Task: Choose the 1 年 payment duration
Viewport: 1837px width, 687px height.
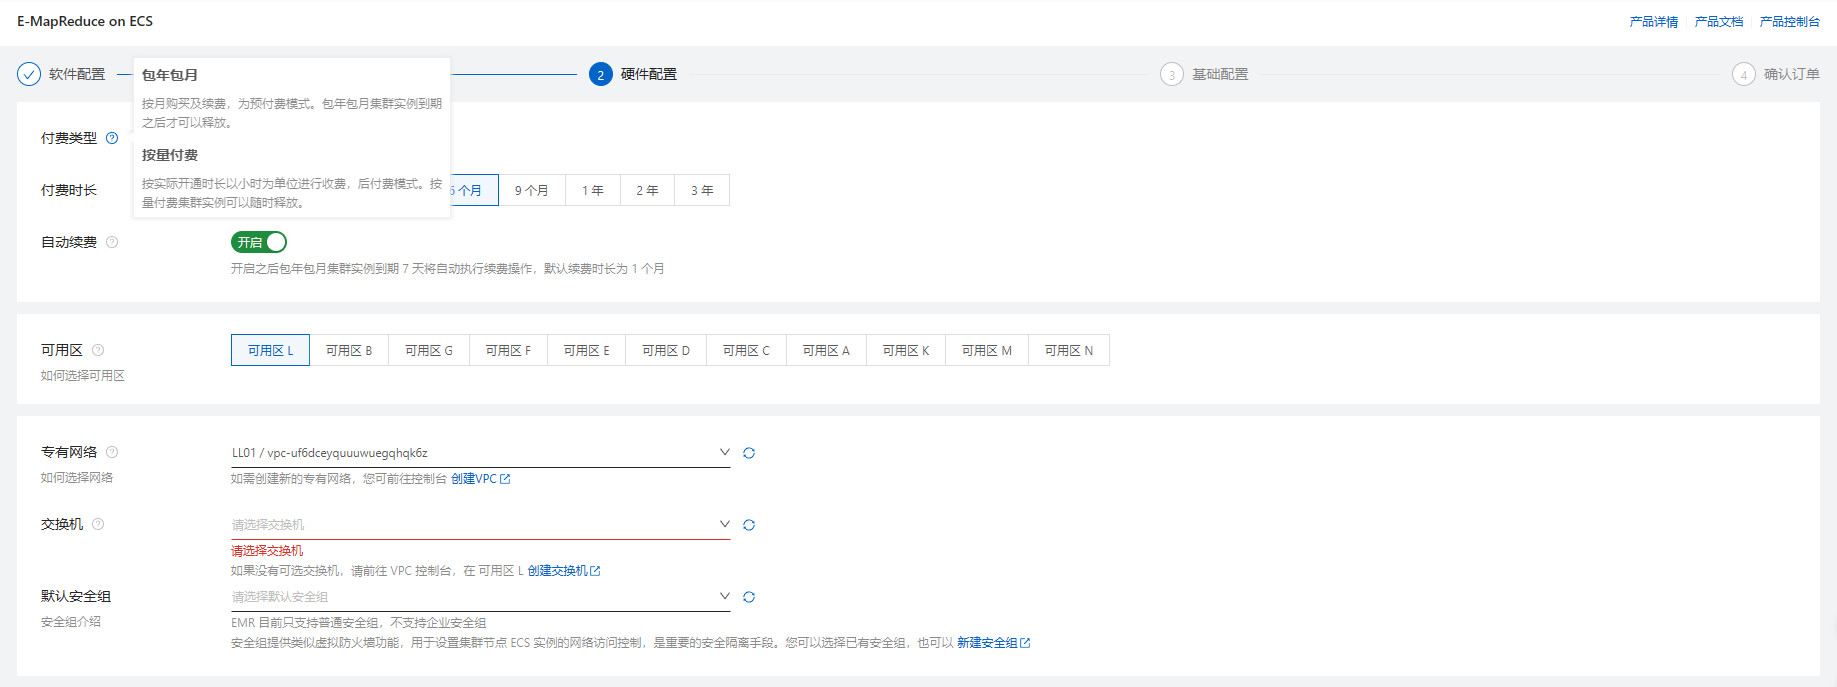Action: (x=593, y=190)
